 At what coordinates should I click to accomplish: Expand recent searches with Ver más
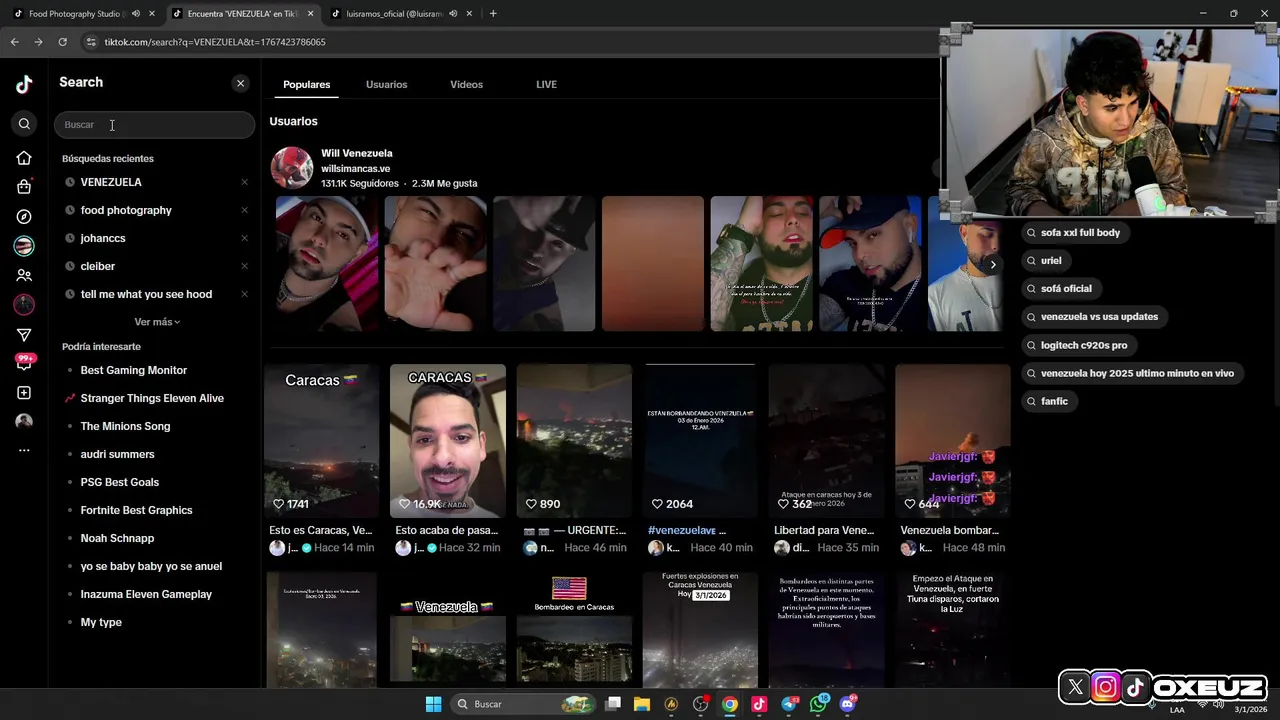coord(157,322)
